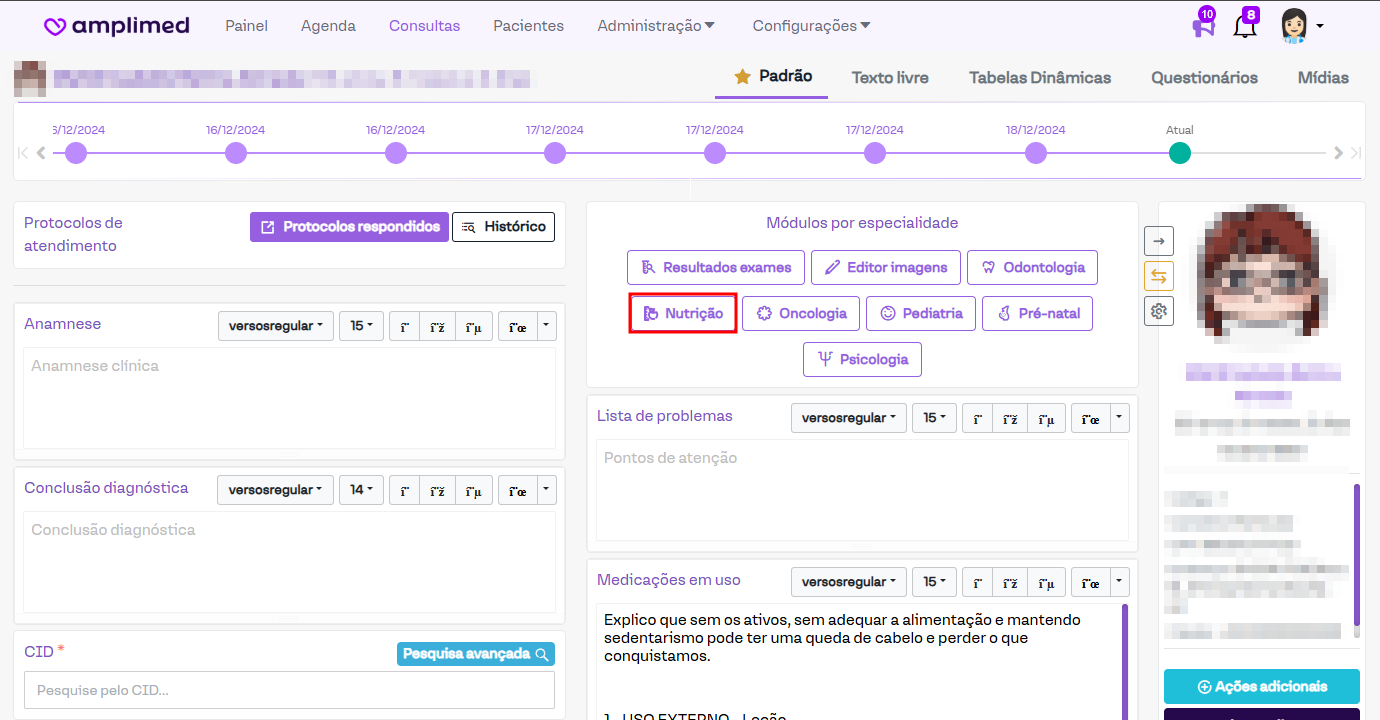Click Pesquisa avançada button
This screenshot has width=1380, height=720.
[475, 654]
